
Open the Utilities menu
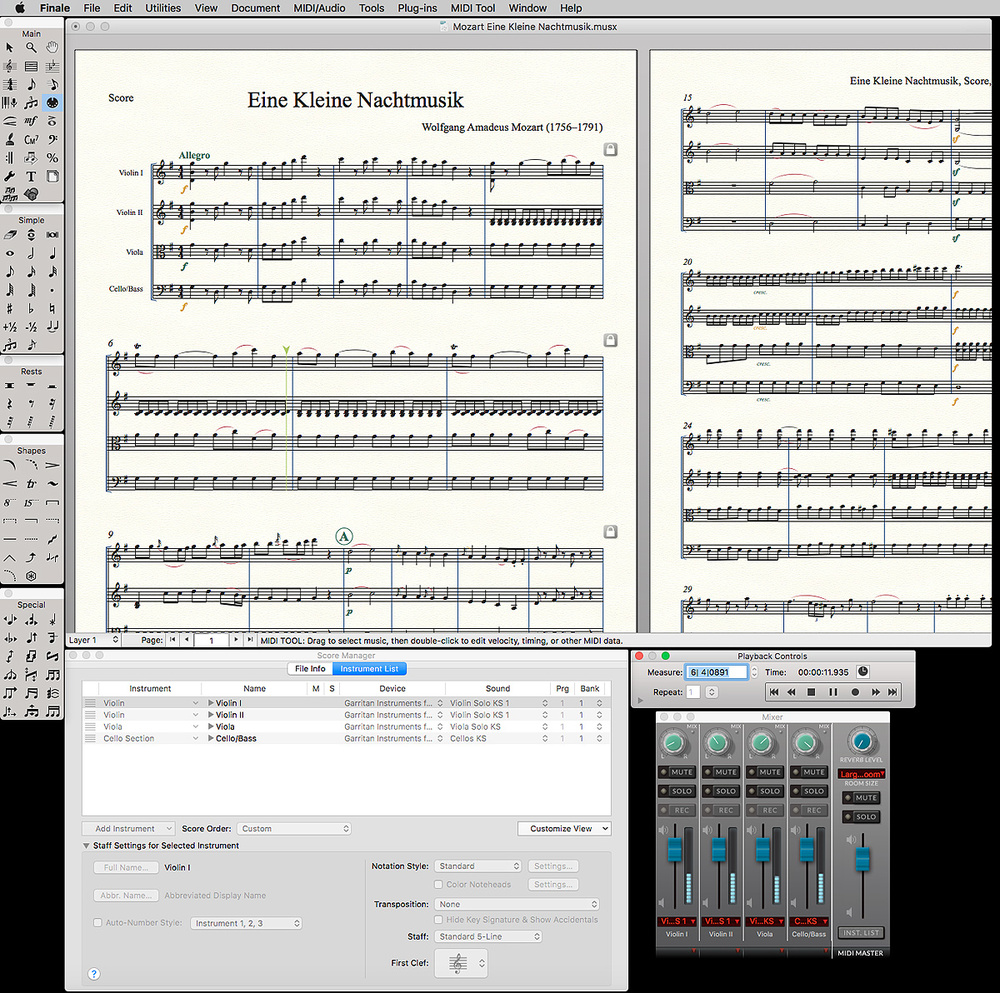(x=163, y=8)
